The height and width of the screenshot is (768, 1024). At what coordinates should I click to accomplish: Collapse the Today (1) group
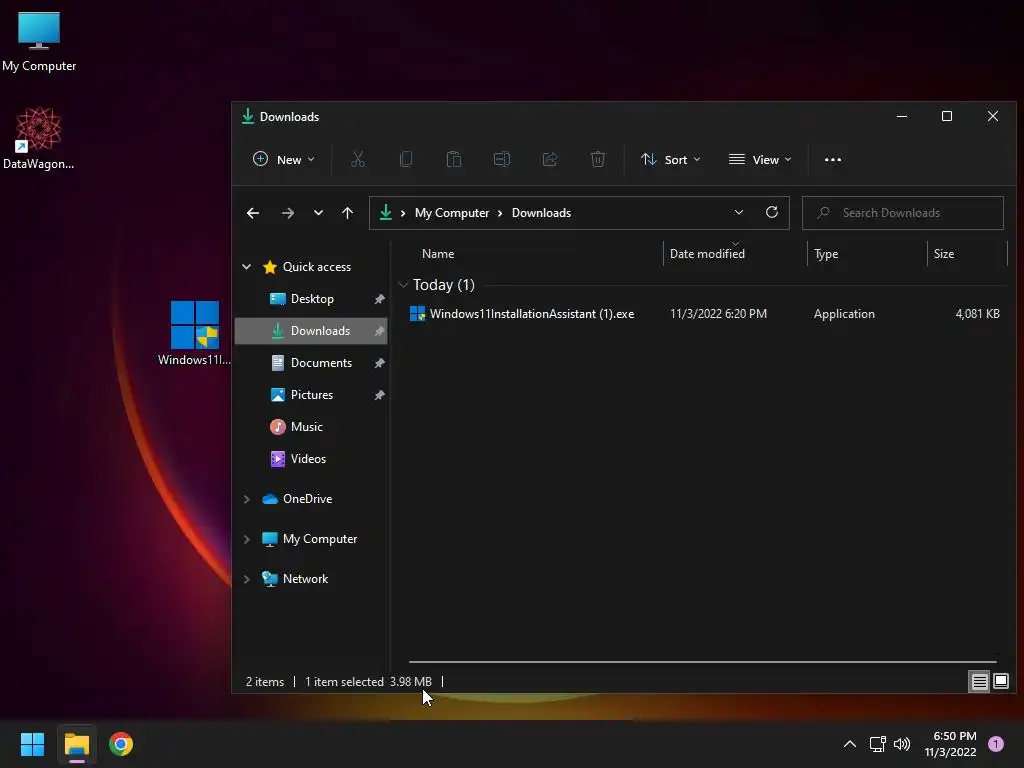click(x=403, y=285)
